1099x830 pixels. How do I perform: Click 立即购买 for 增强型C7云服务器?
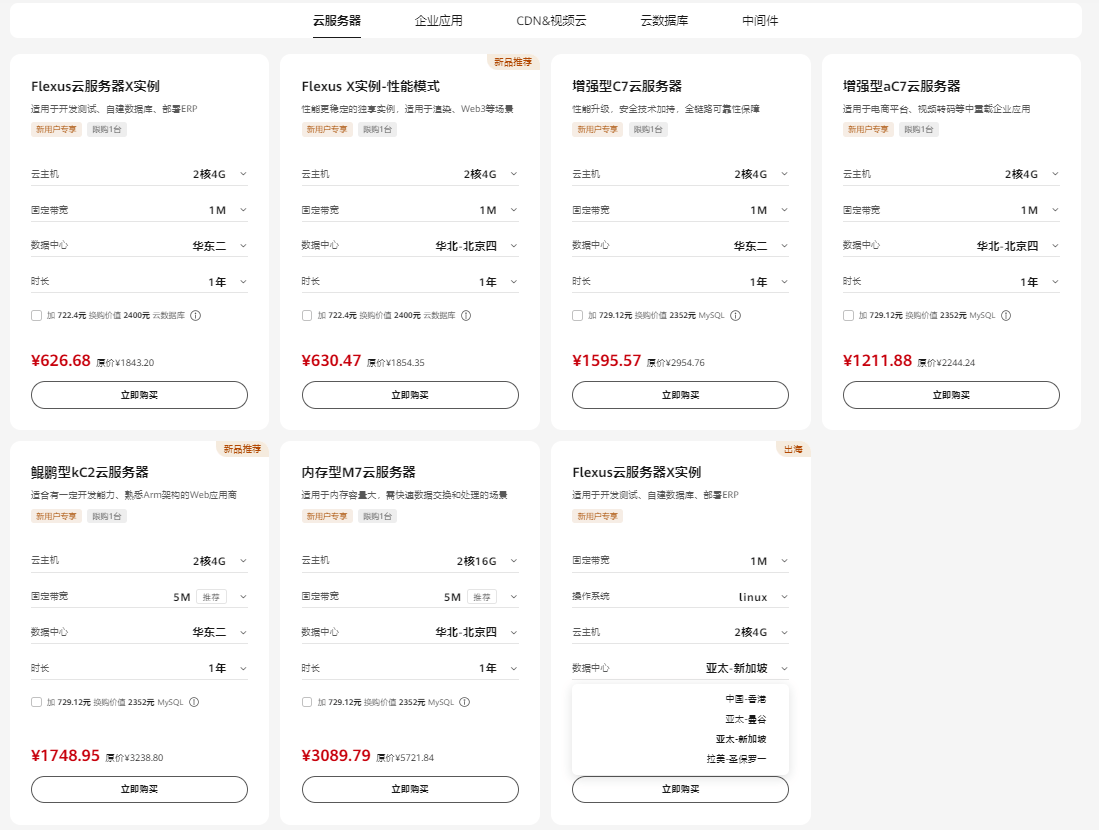point(680,395)
